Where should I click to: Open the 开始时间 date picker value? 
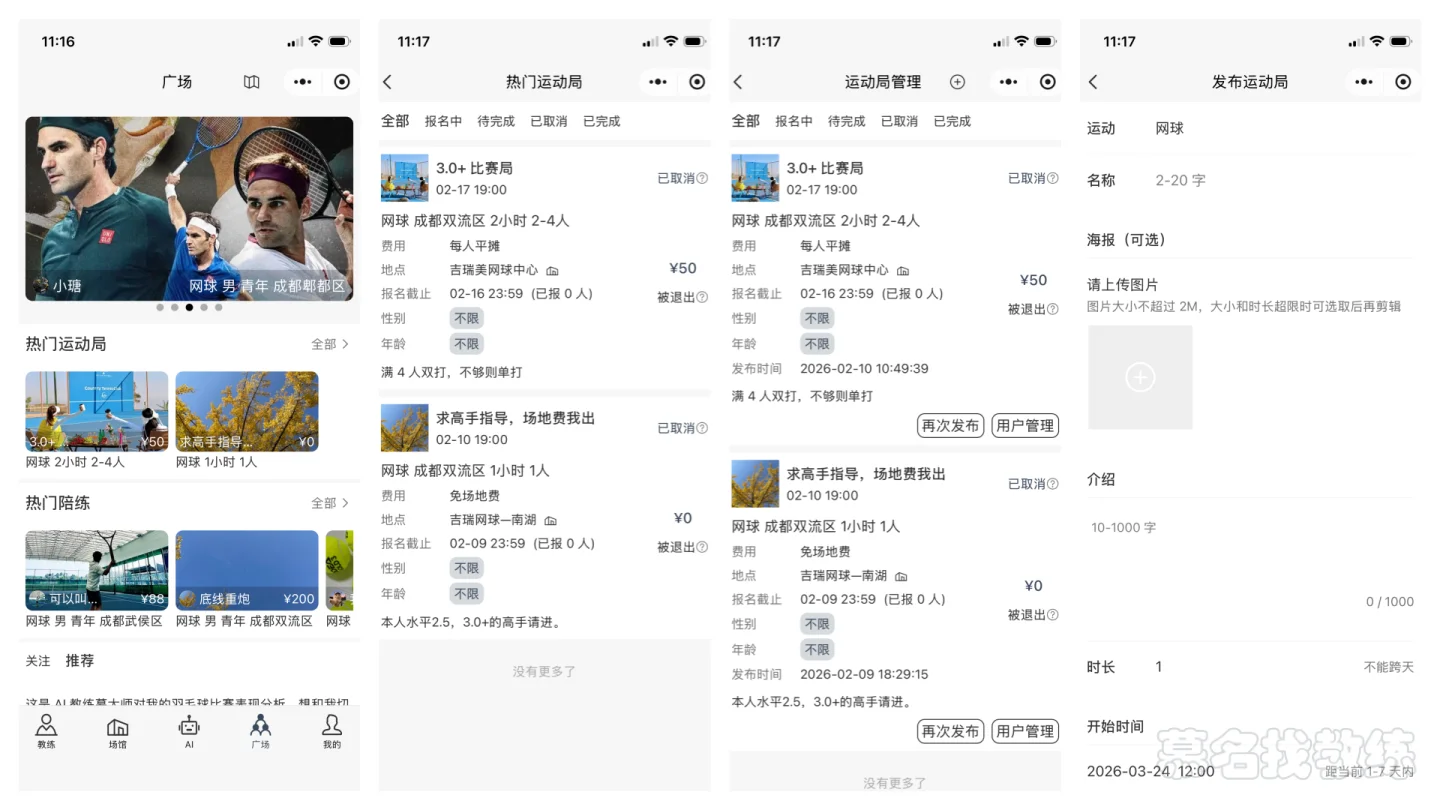coord(1151,771)
